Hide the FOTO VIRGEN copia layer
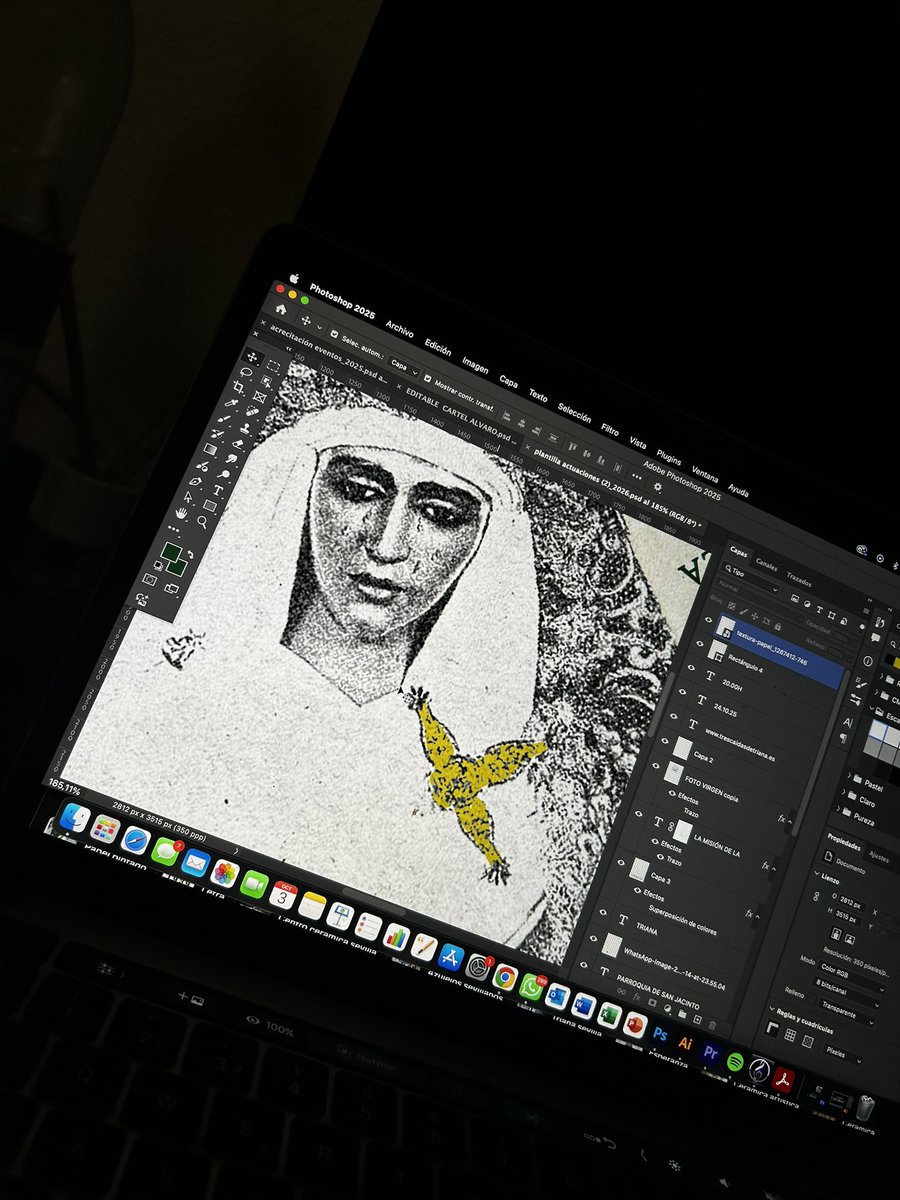 click(656, 765)
